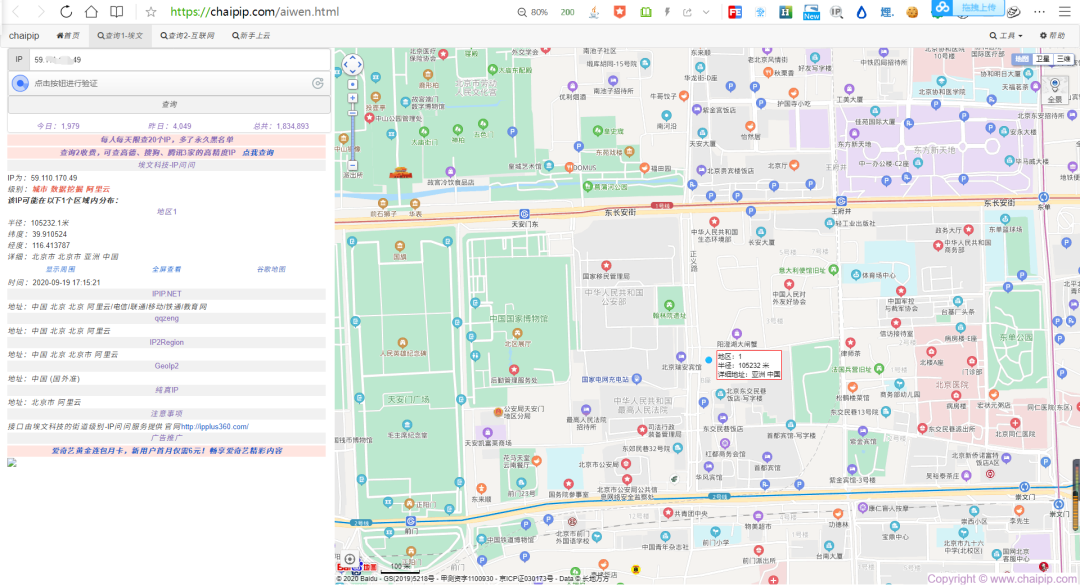Open the browser hamburger main menu
The height and width of the screenshot is (585, 1080).
click(x=1065, y=12)
